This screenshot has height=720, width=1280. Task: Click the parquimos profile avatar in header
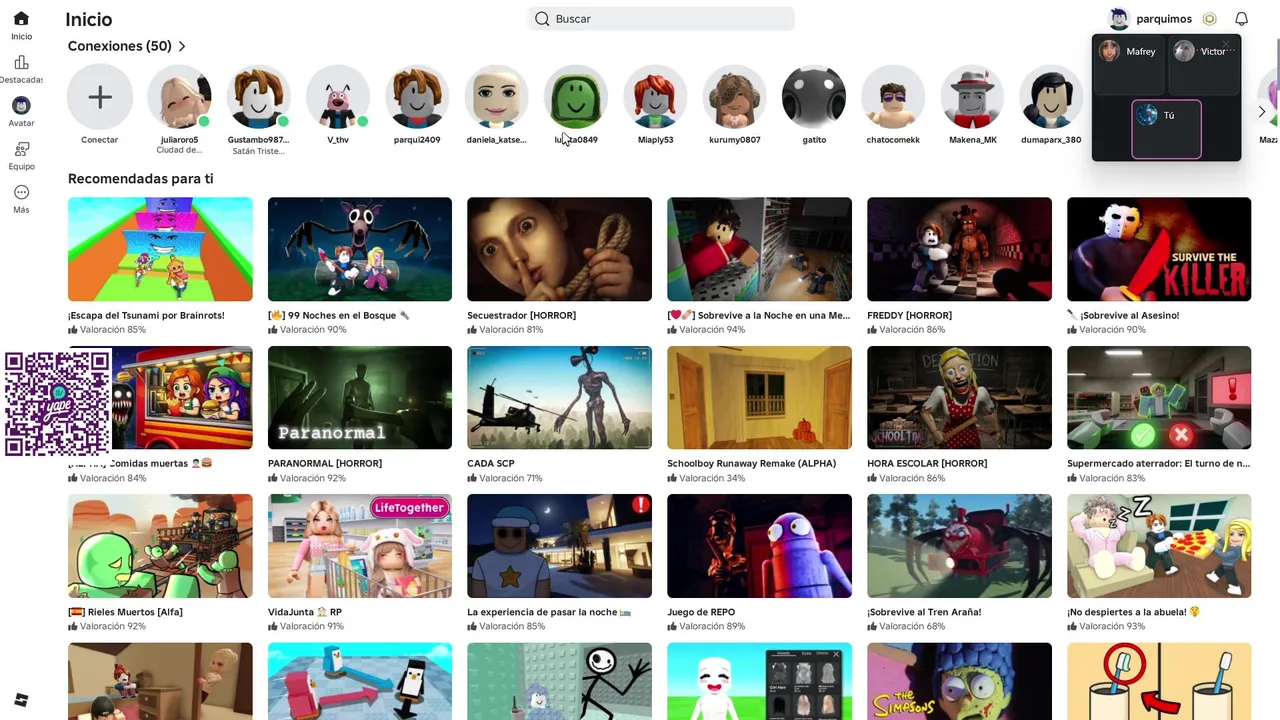[1119, 19]
